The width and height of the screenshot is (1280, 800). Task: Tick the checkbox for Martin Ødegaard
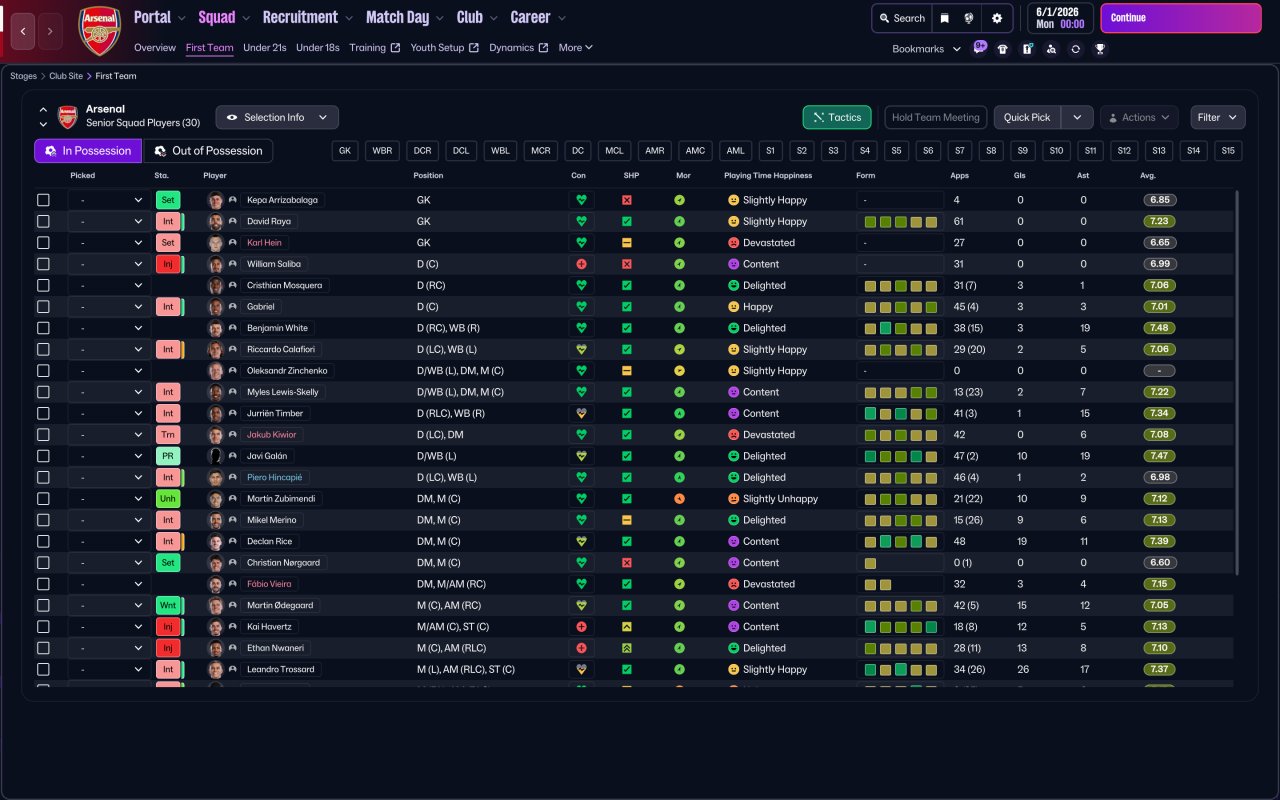coord(43,605)
